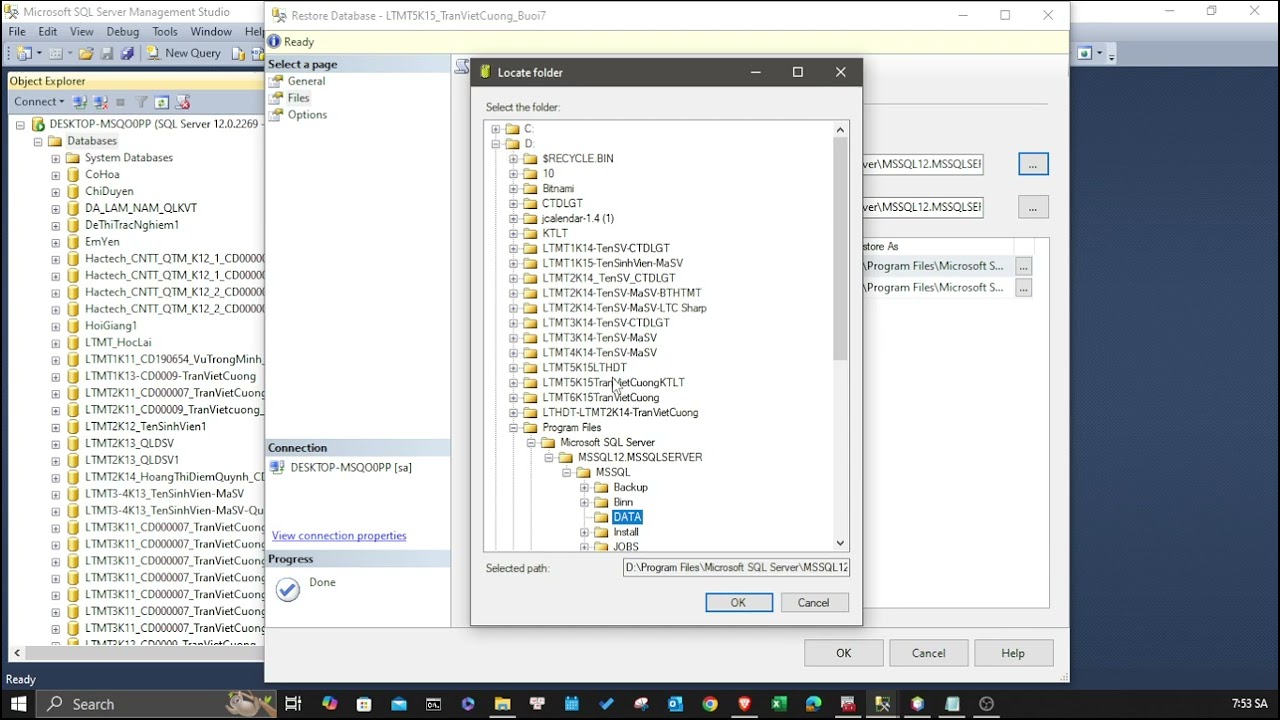Select the Options page in Restore Database
Image resolution: width=1280 pixels, height=720 pixels.
point(307,115)
